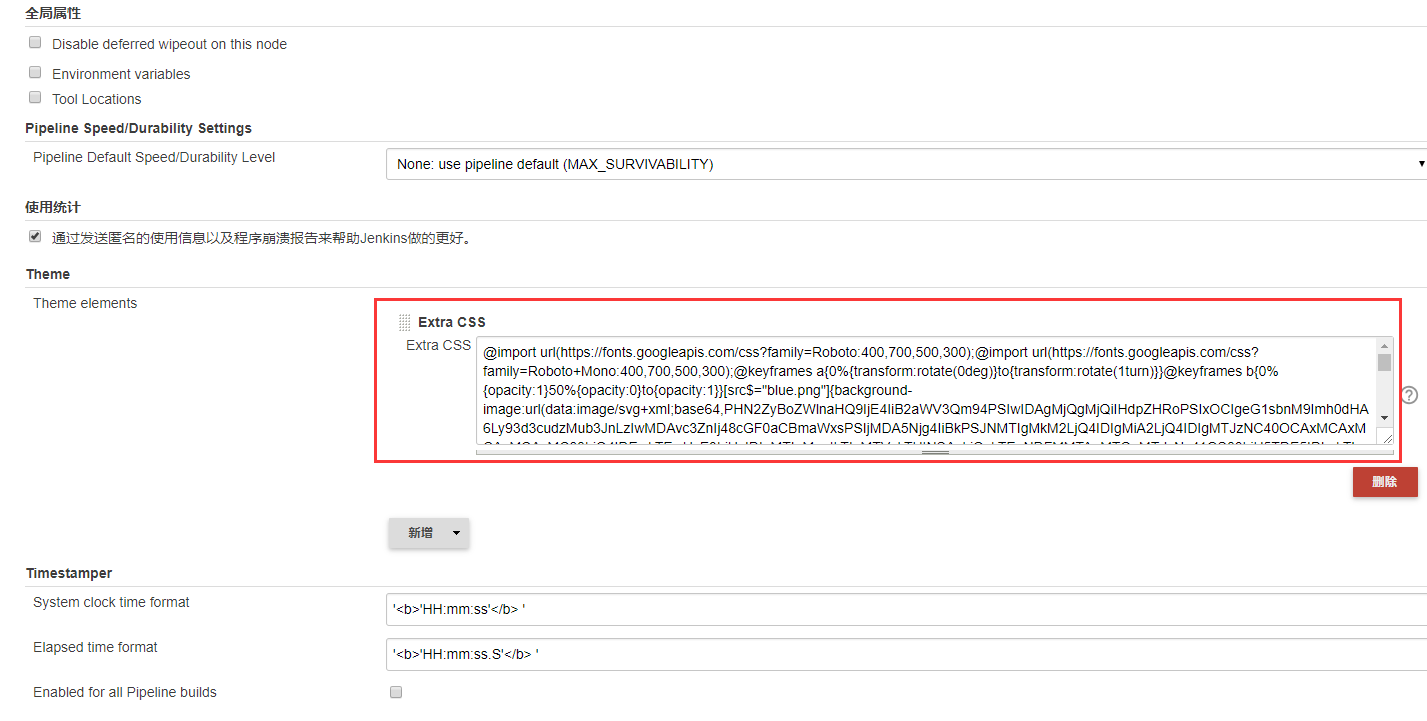Click the dropdown arrow of the durability level selector
Image resolution: width=1427 pixels, height=721 pixels.
pos(1420,163)
